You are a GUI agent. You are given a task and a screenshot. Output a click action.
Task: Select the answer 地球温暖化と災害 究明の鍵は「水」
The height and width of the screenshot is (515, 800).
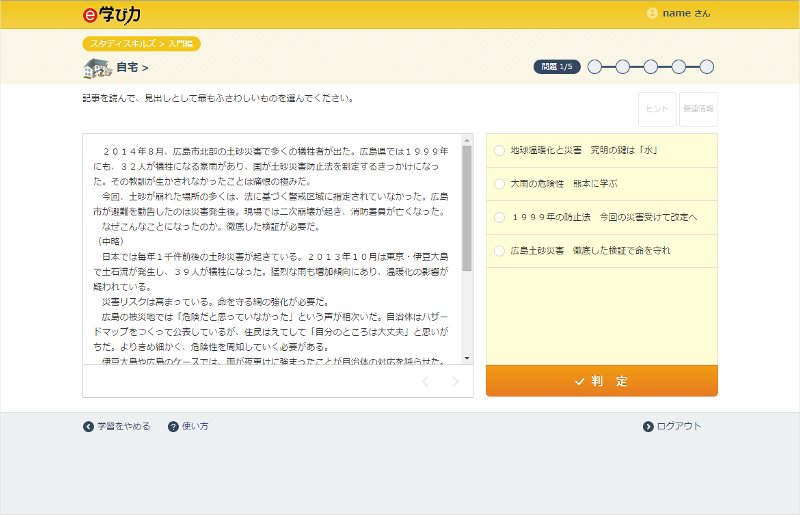pos(500,151)
